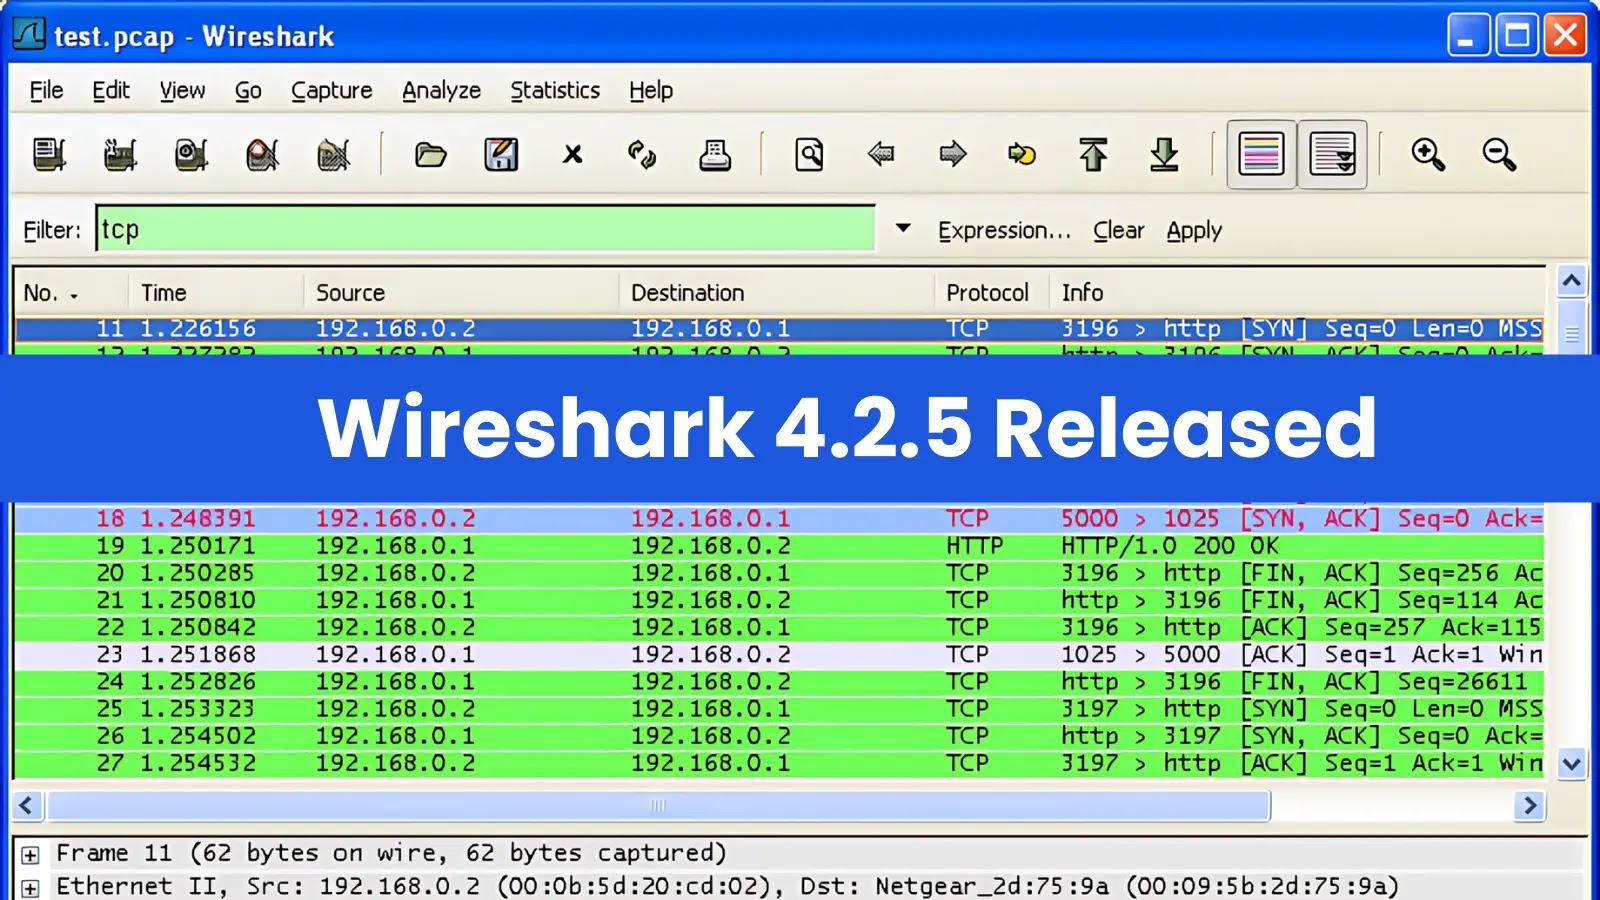Toggle packet list colorize button

tap(1261, 155)
